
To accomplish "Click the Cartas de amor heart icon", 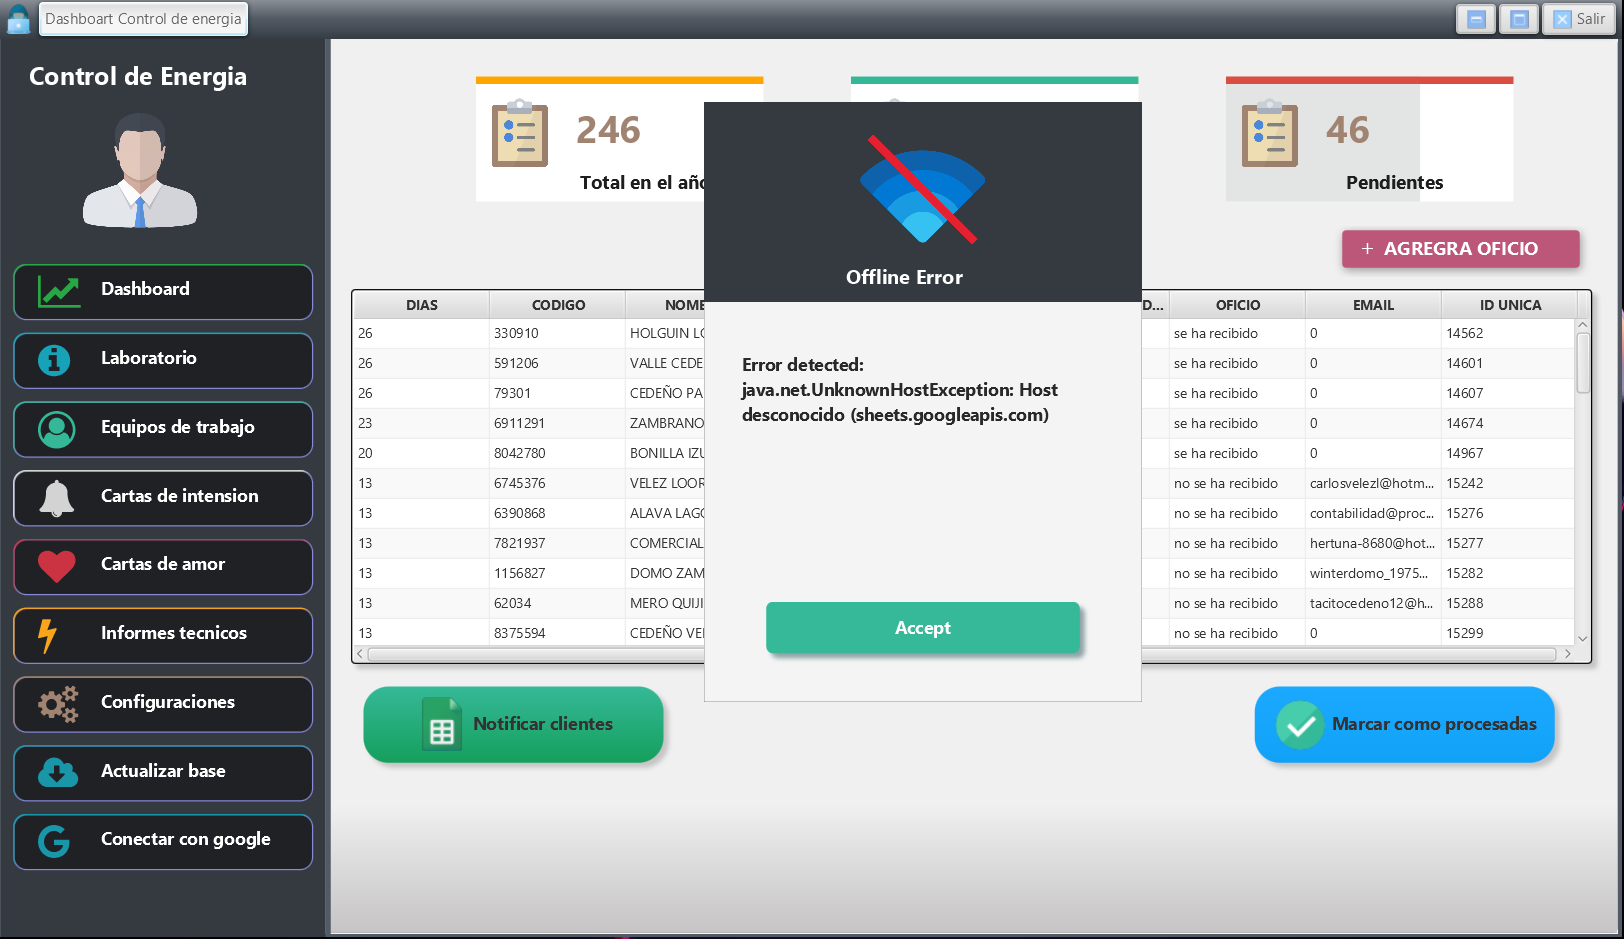I will pyautogui.click(x=56, y=567).
